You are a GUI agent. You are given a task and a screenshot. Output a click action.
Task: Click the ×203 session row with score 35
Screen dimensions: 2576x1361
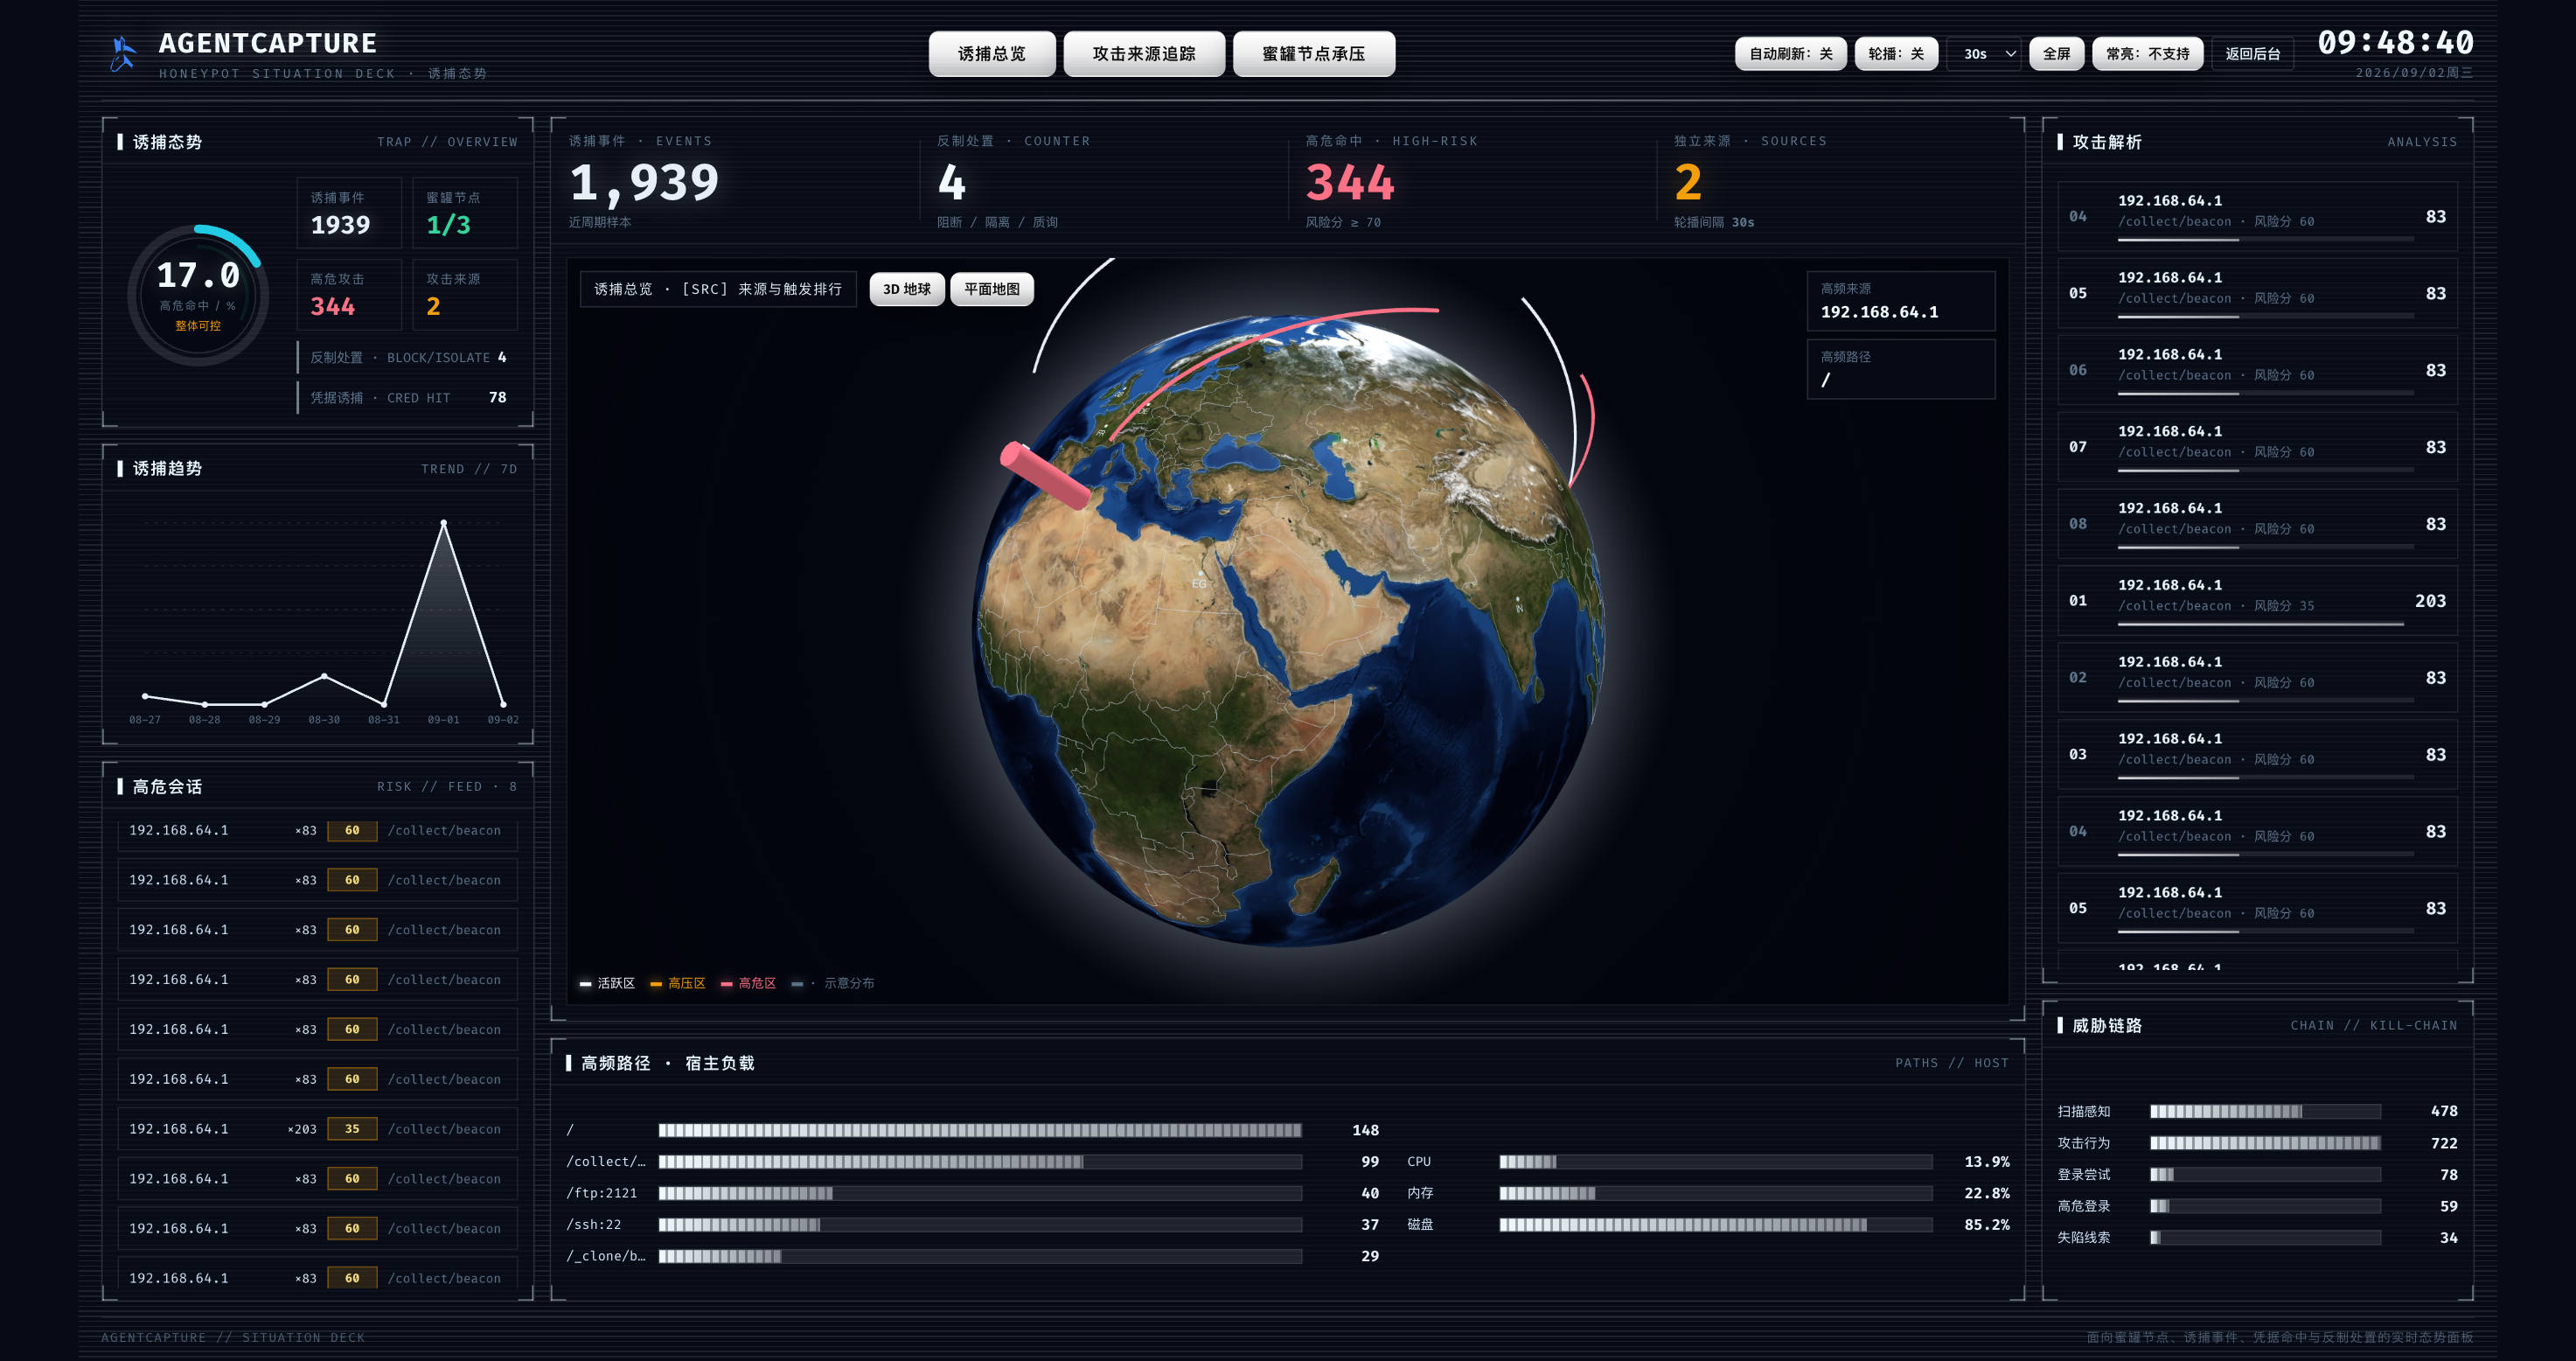click(x=318, y=1129)
